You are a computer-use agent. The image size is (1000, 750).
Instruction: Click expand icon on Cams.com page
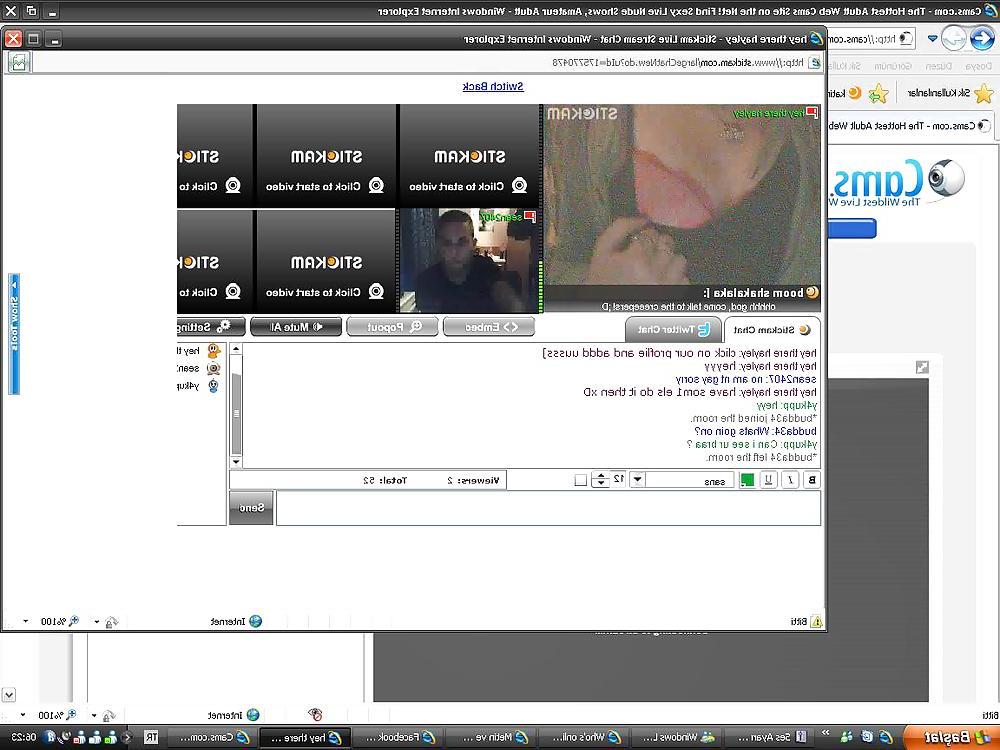(922, 367)
